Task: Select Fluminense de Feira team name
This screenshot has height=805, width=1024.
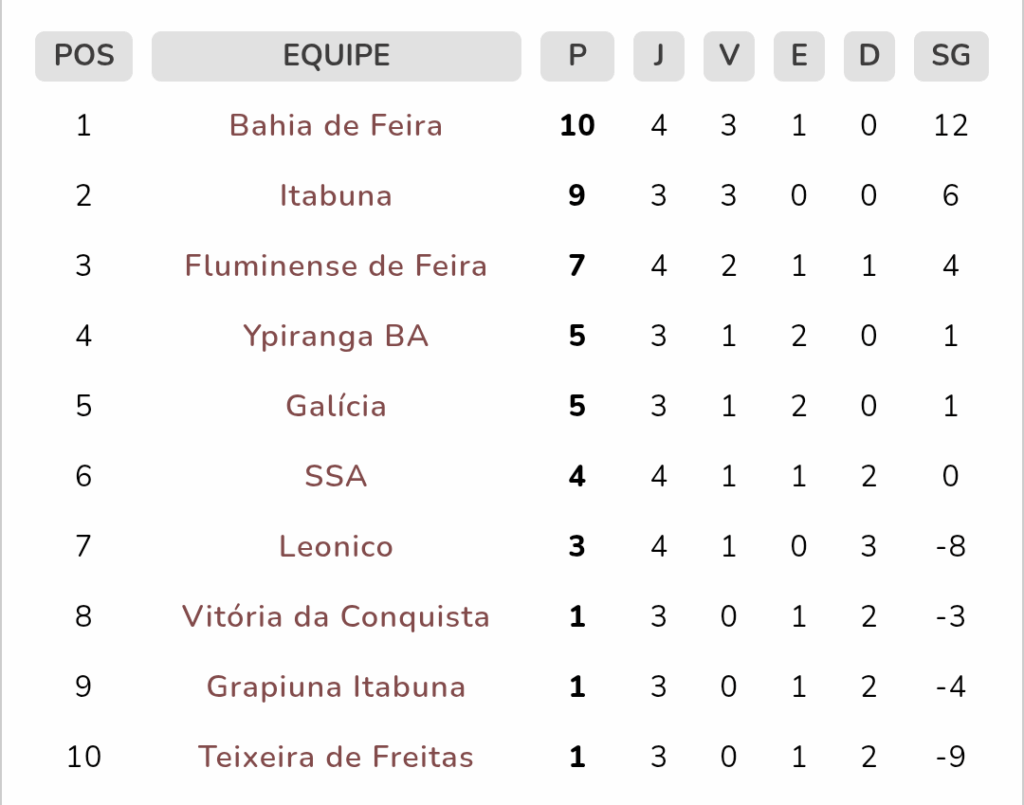Action: tap(336, 266)
